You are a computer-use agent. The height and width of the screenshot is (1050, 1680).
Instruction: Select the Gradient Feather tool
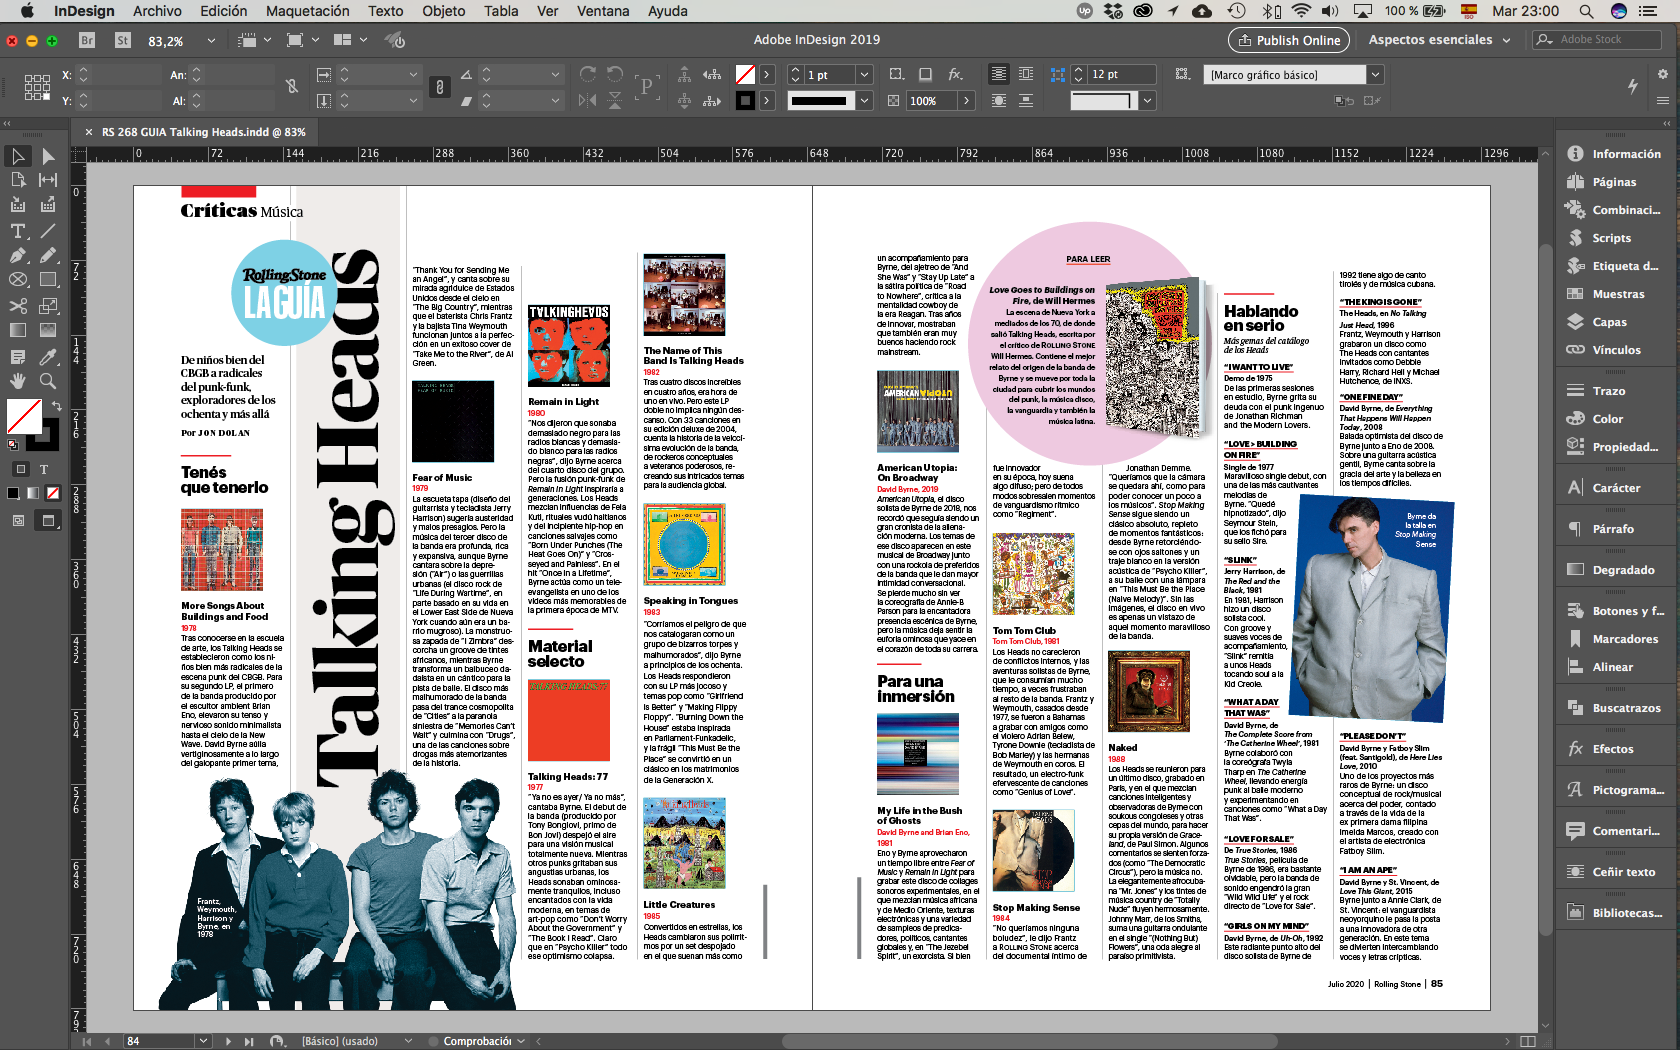pos(48,330)
